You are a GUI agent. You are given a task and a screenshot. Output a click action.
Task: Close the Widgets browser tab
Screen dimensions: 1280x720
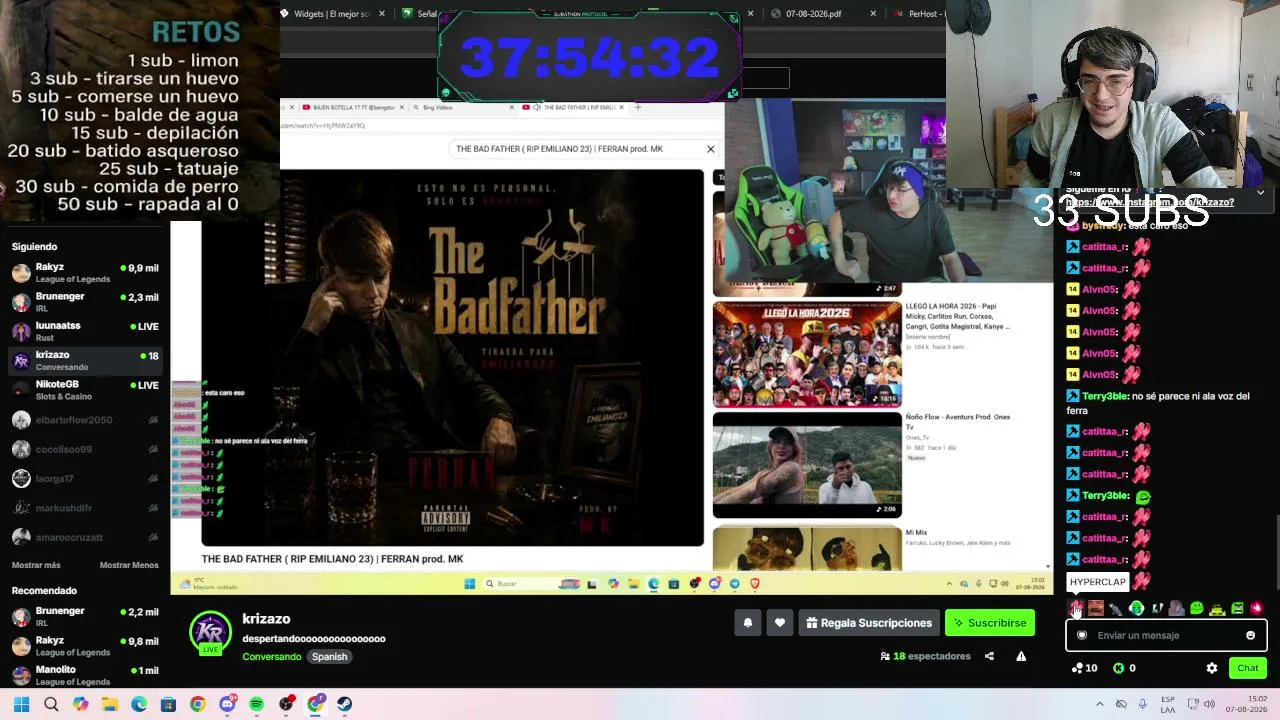[382, 14]
